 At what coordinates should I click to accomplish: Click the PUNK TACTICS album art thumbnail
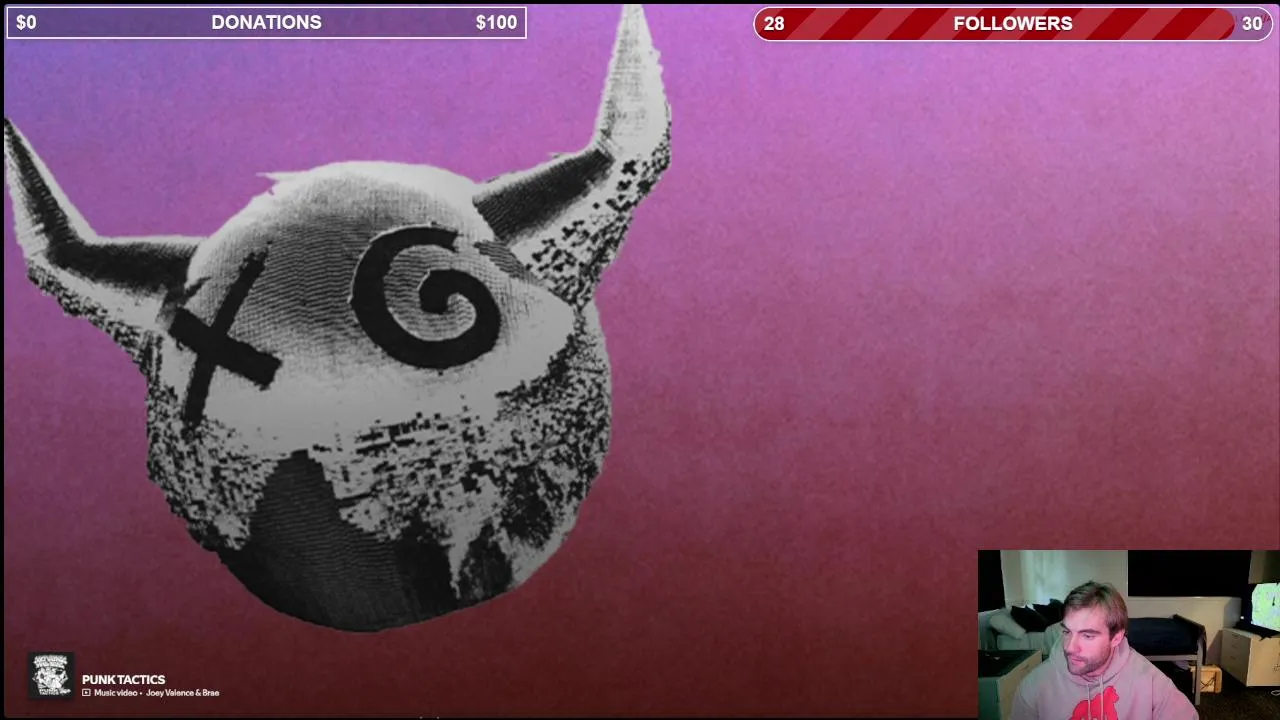50,675
